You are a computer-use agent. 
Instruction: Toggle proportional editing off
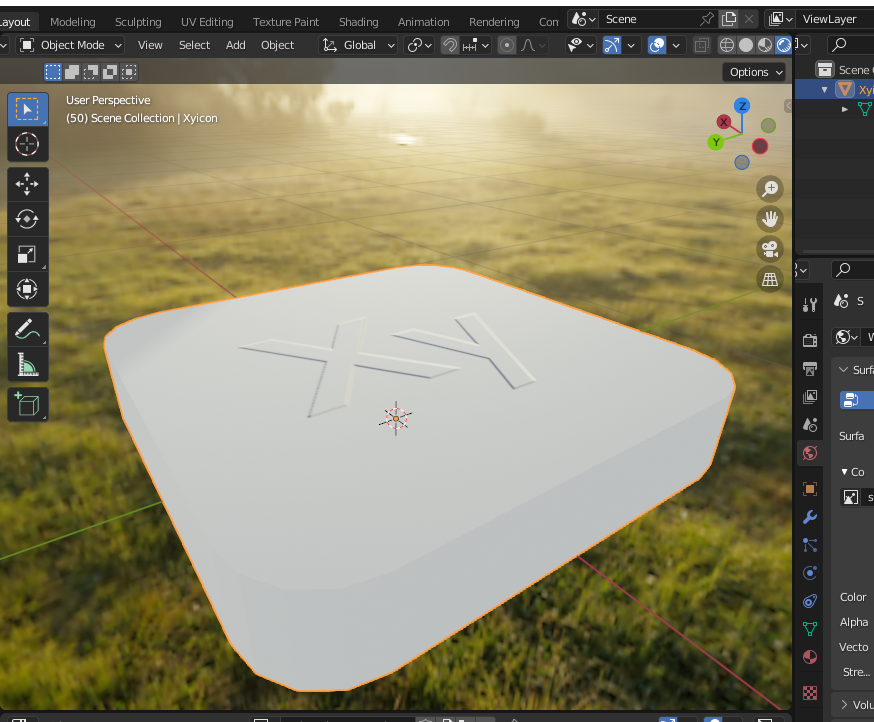[x=505, y=44]
